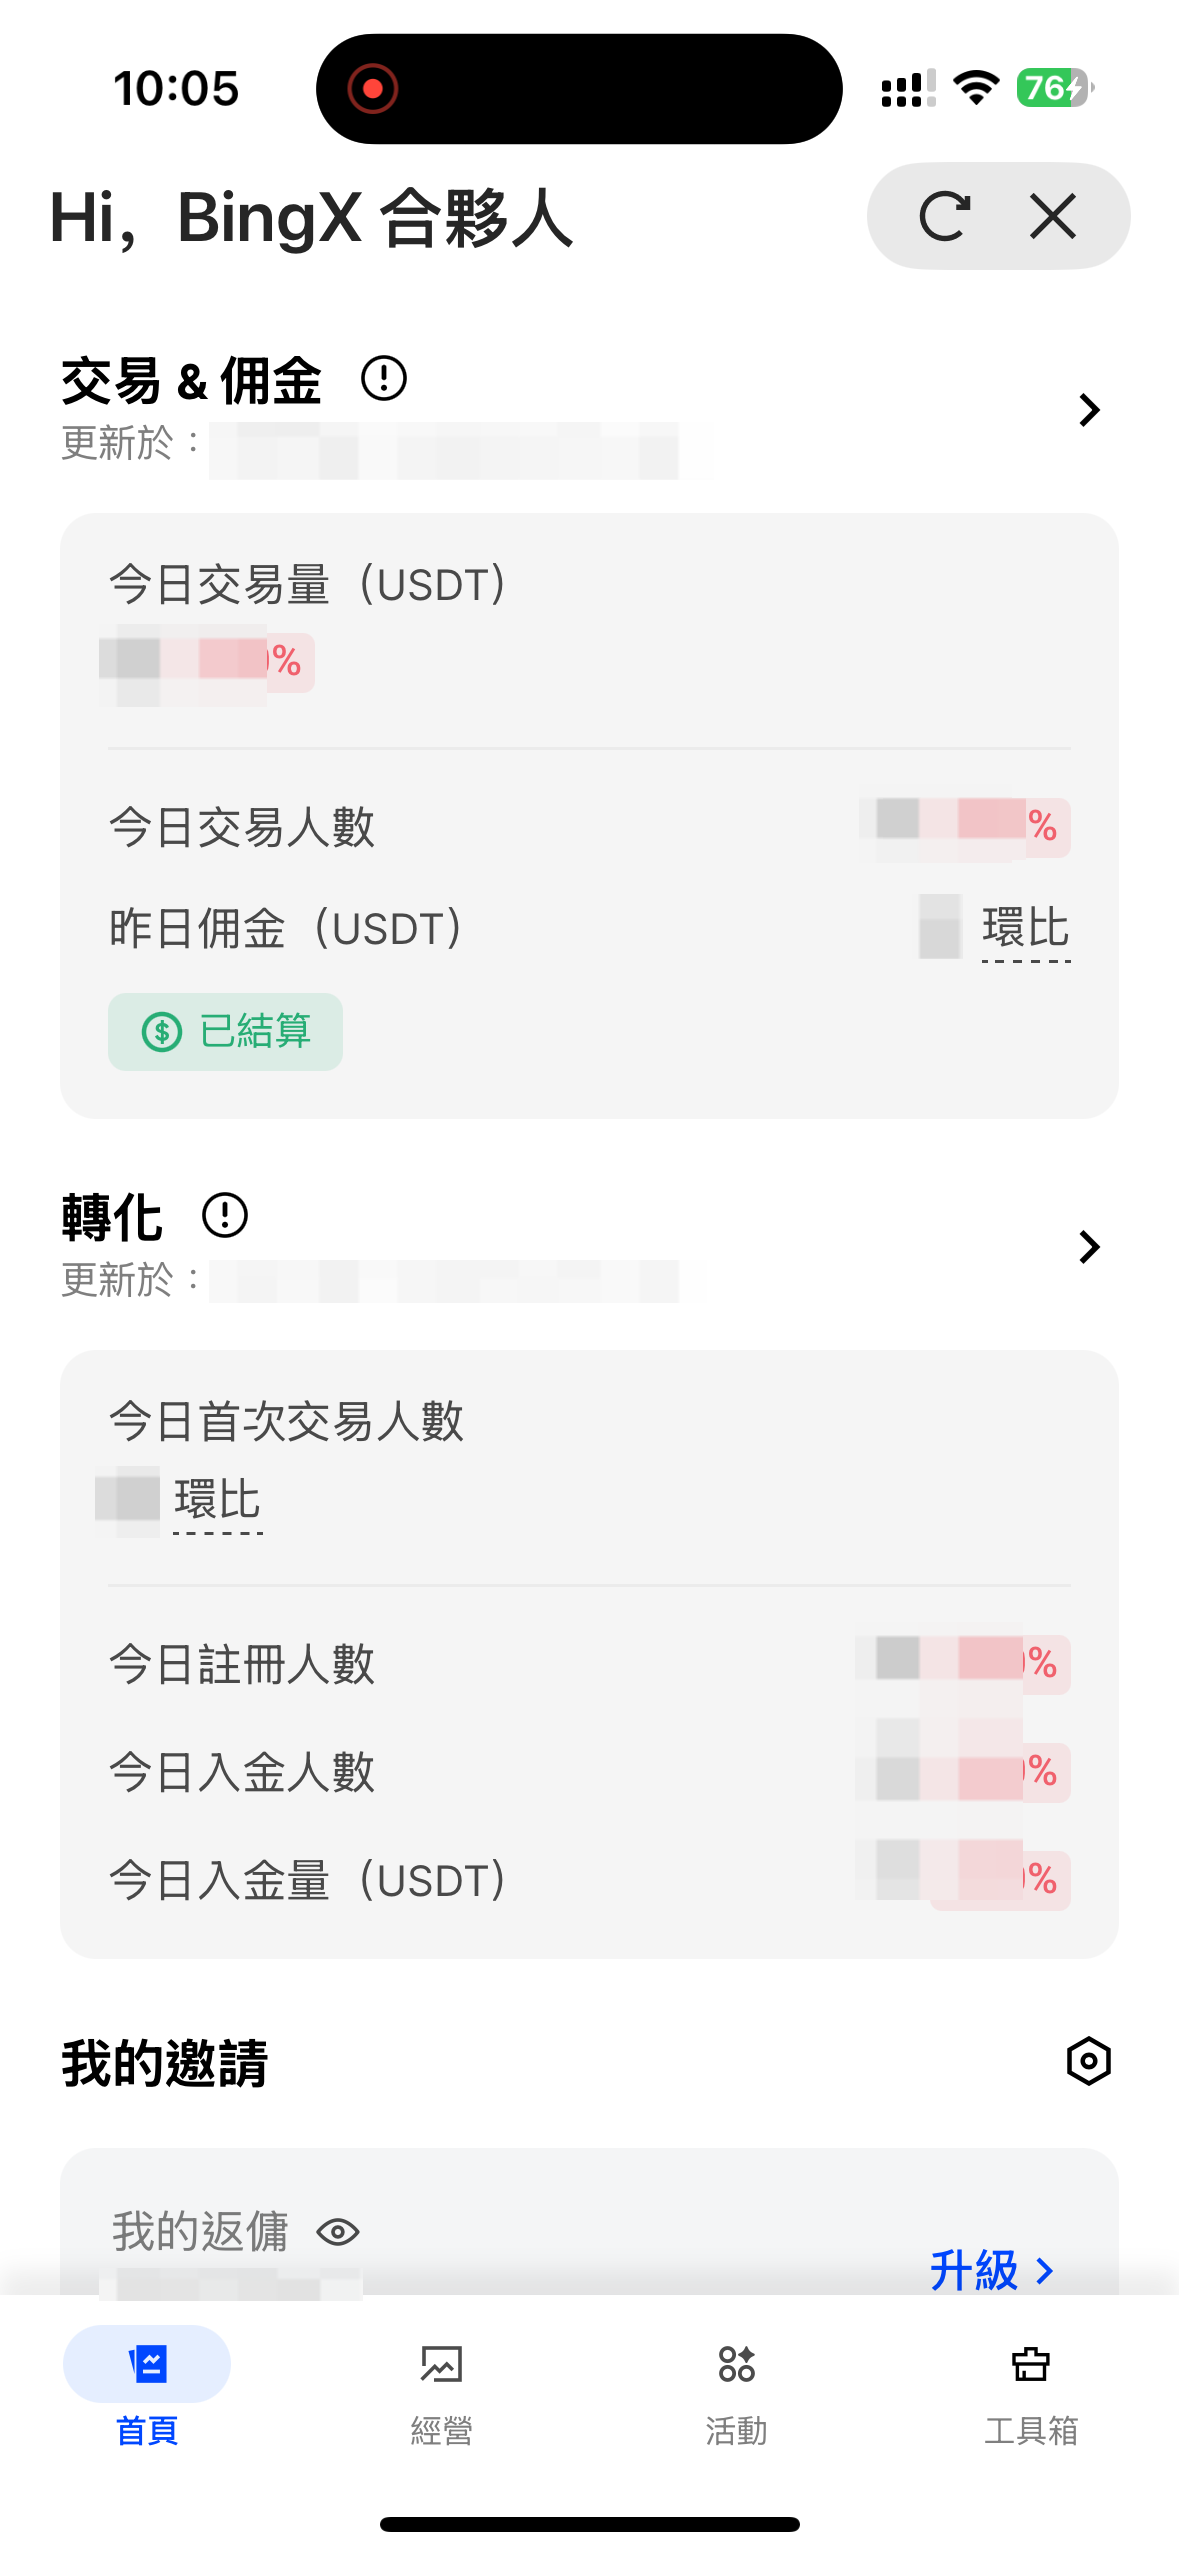The width and height of the screenshot is (1179, 2556).
Task: Open invitation settings hexagon icon
Action: [x=1088, y=2061]
